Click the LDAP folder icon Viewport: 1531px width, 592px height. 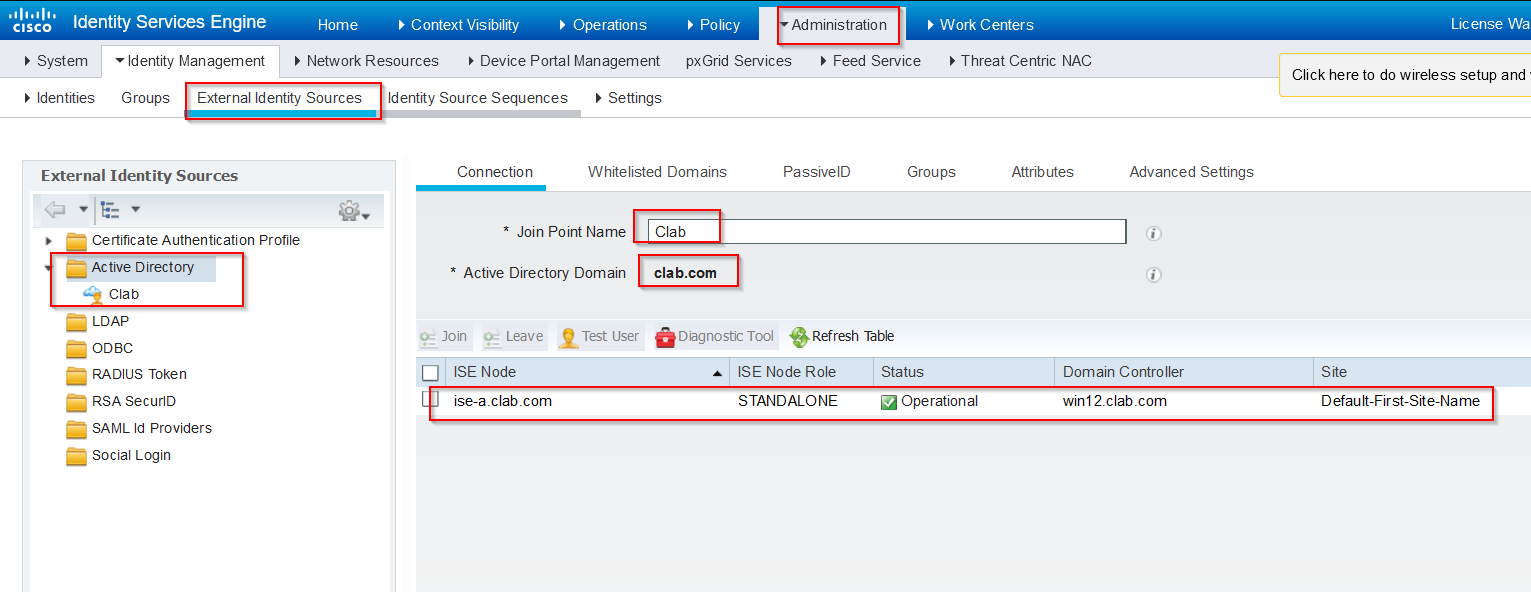[x=76, y=322]
